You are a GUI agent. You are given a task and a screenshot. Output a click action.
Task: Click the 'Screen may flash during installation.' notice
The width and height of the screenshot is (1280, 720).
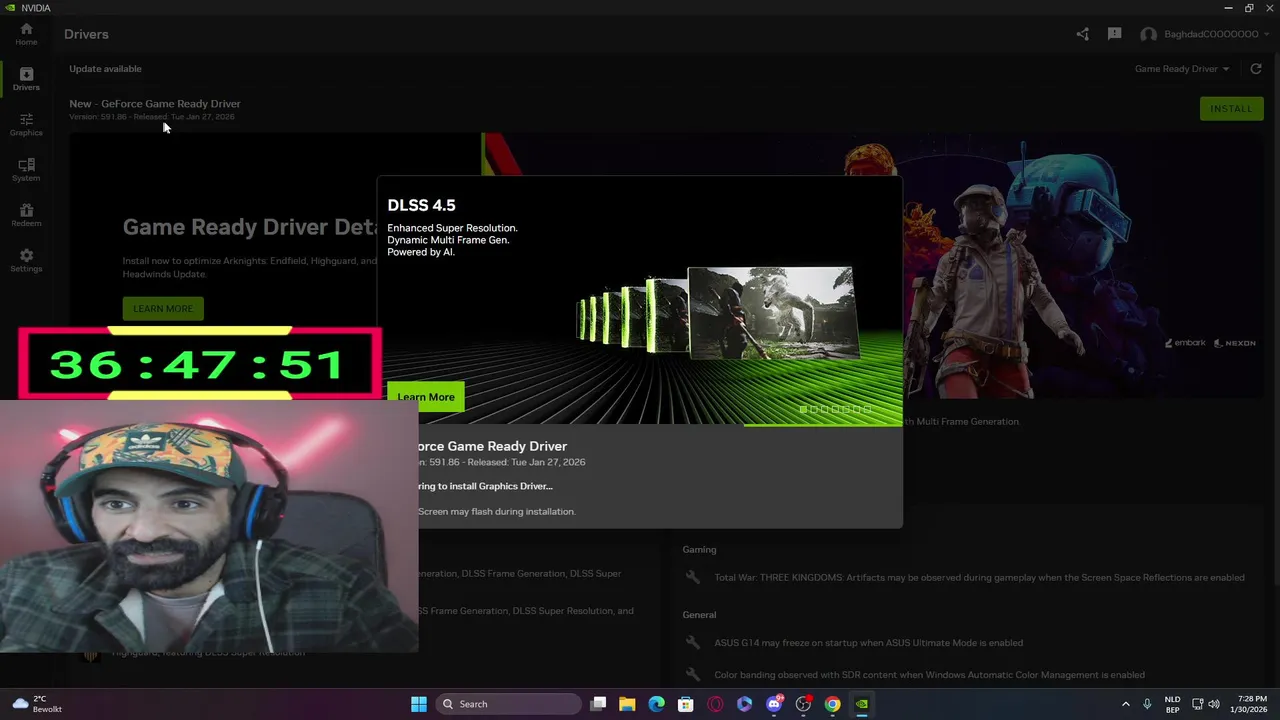click(496, 511)
